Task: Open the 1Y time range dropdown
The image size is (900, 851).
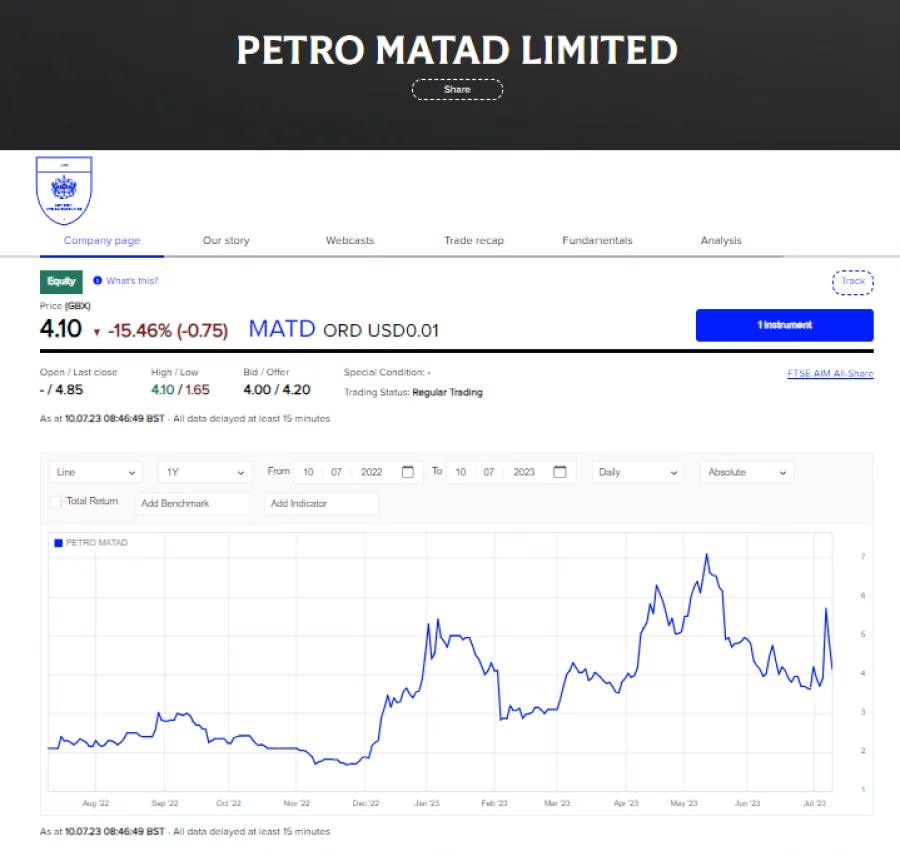Action: point(204,471)
